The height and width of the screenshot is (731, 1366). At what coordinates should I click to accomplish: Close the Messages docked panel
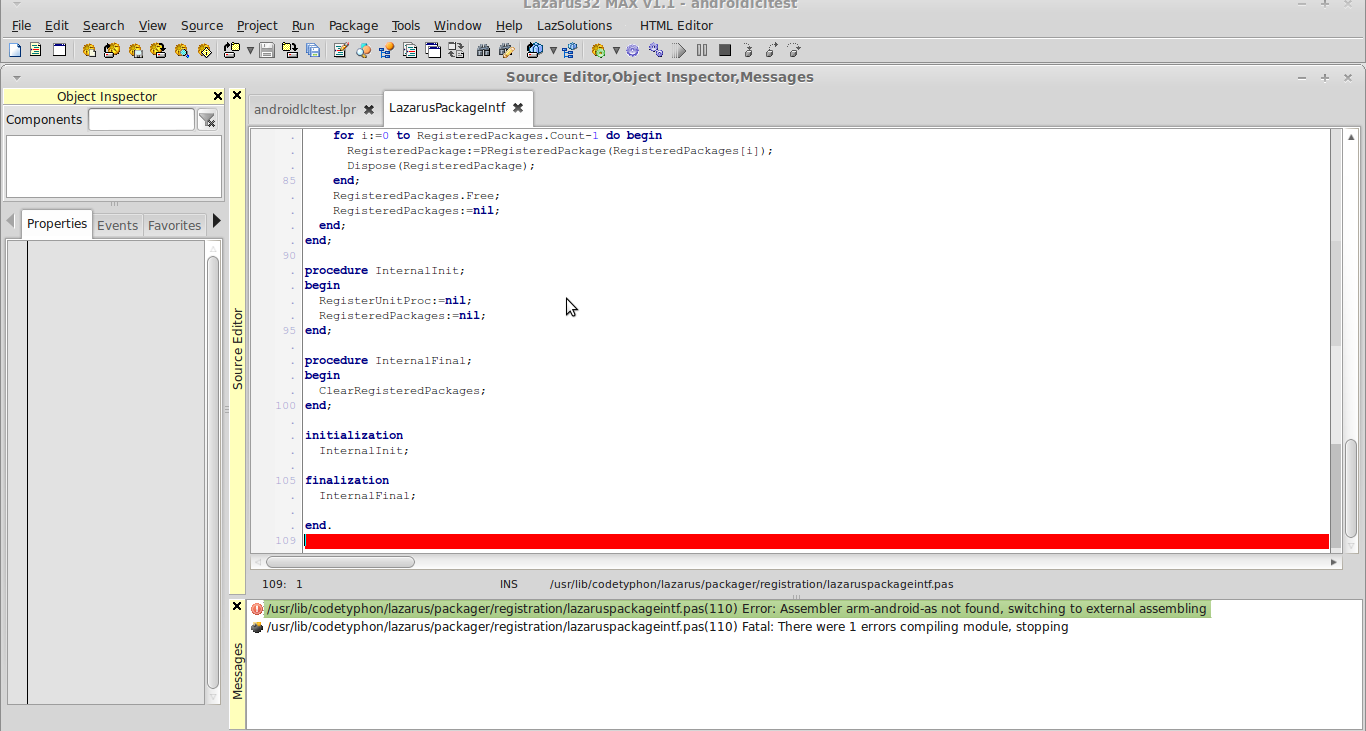pyautogui.click(x=237, y=606)
